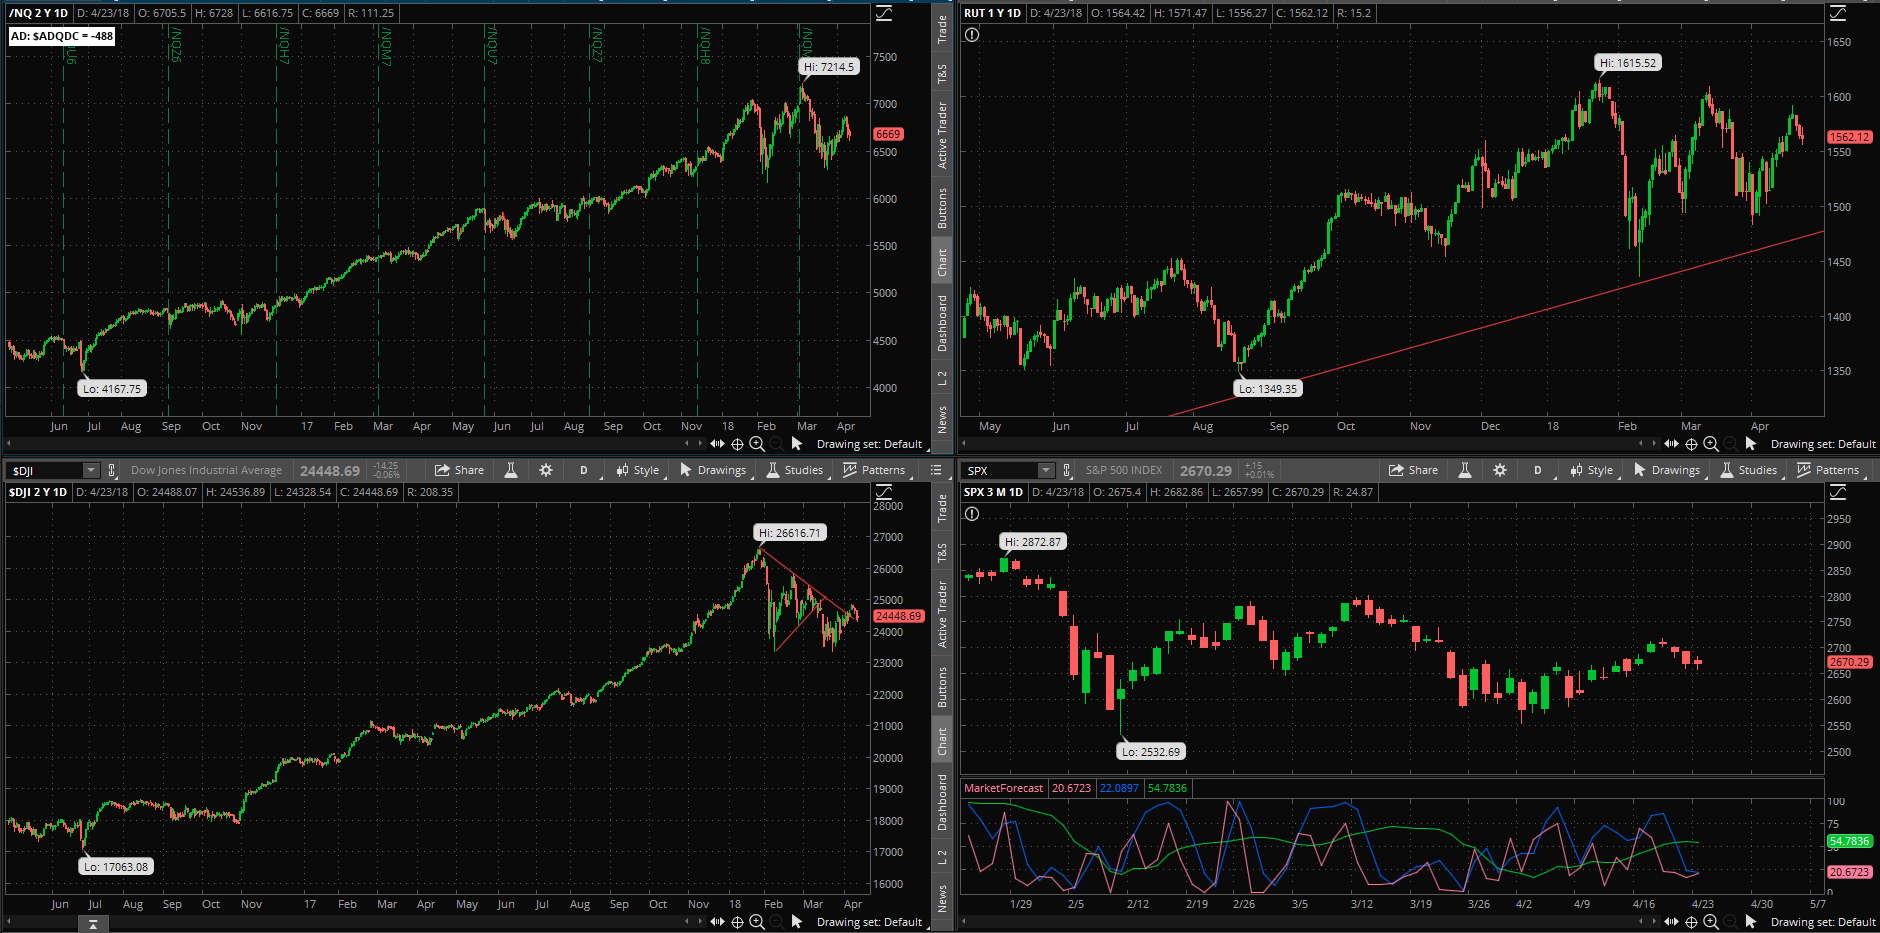The width and height of the screenshot is (1880, 933).
Task: Click the Share button in SPX chart toolbar
Action: [x=1413, y=470]
